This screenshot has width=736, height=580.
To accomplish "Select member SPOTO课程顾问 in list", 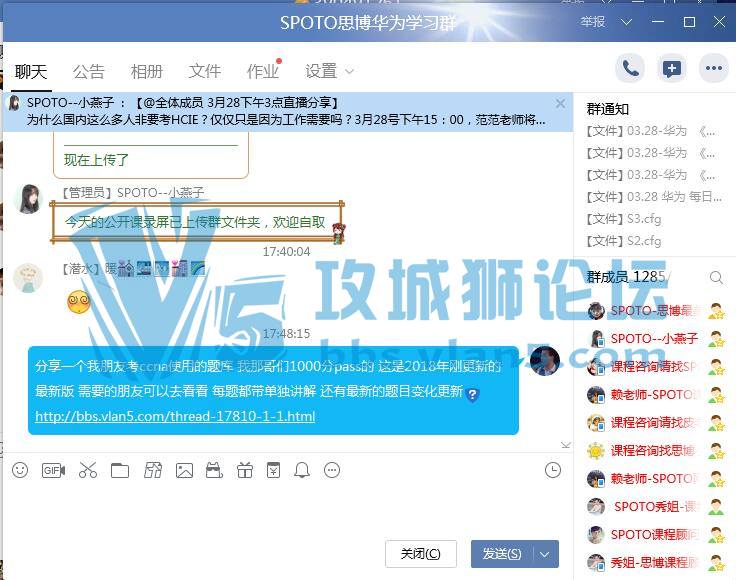I will (x=656, y=534).
